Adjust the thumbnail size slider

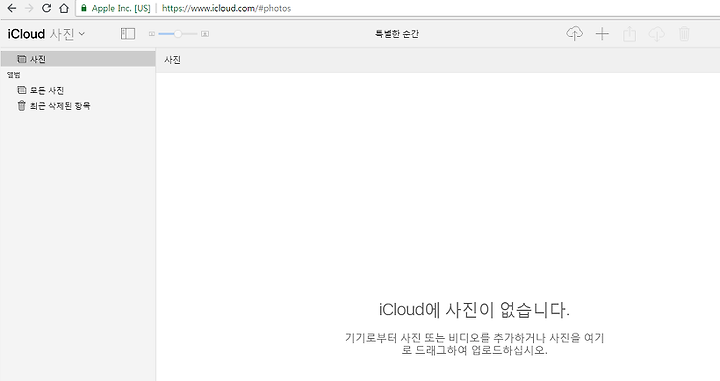(178, 34)
